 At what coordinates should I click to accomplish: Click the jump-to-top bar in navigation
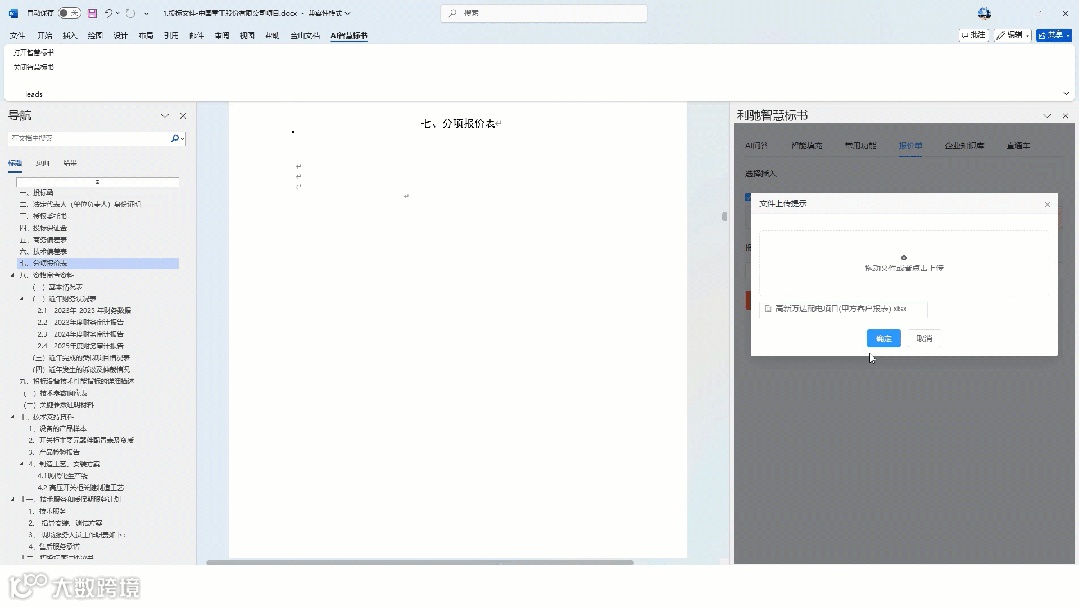(97, 182)
